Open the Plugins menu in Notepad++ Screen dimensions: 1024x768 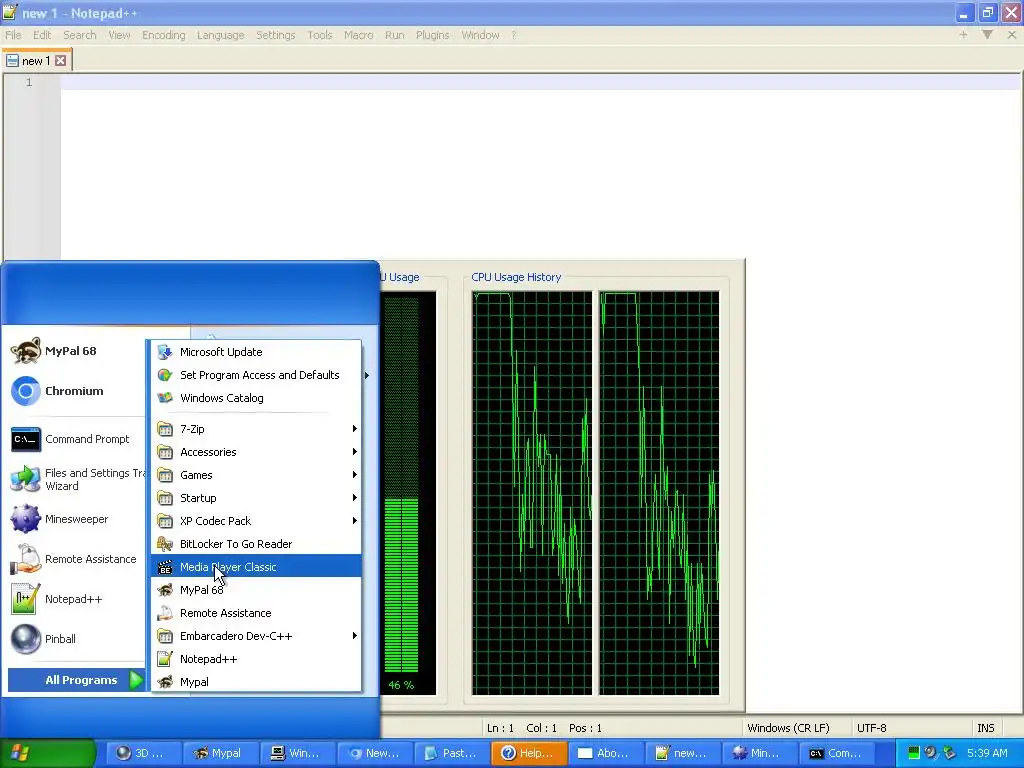click(432, 35)
